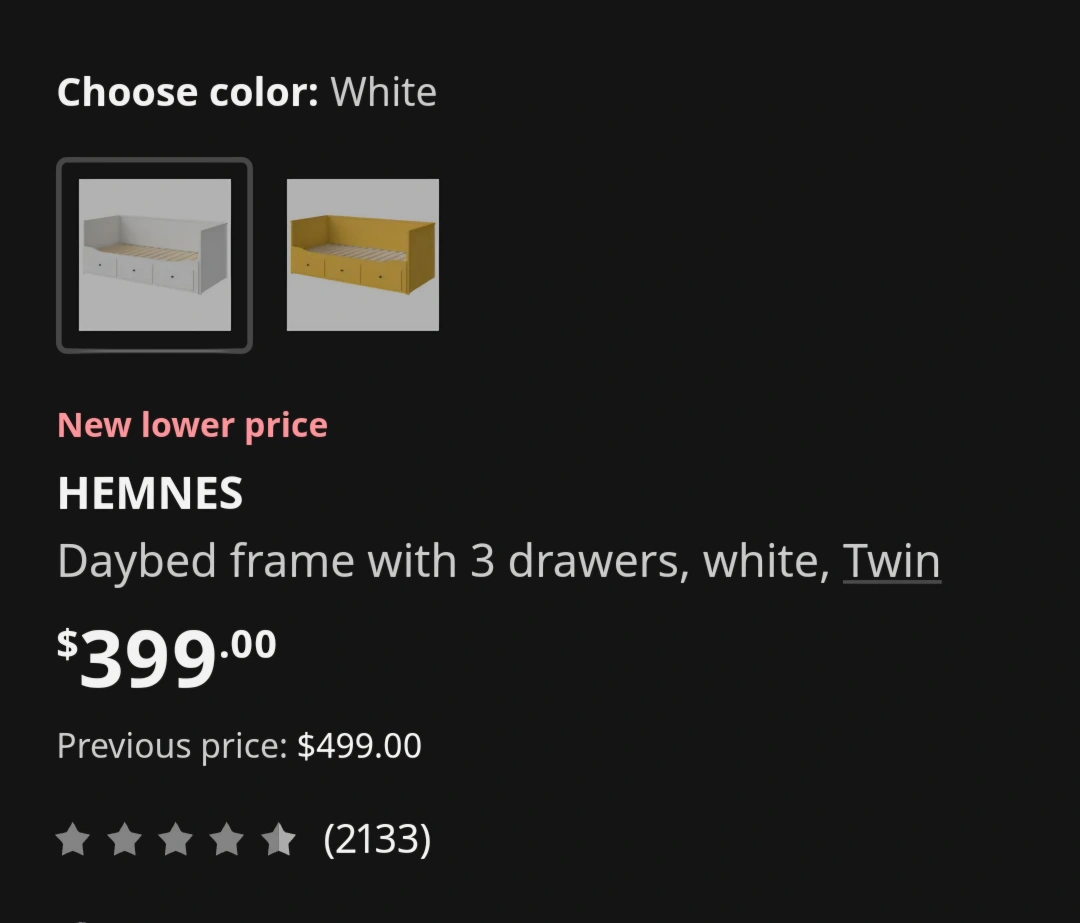Image resolution: width=1080 pixels, height=923 pixels.
Task: Click the selected color name 'White'
Action: 384,92
